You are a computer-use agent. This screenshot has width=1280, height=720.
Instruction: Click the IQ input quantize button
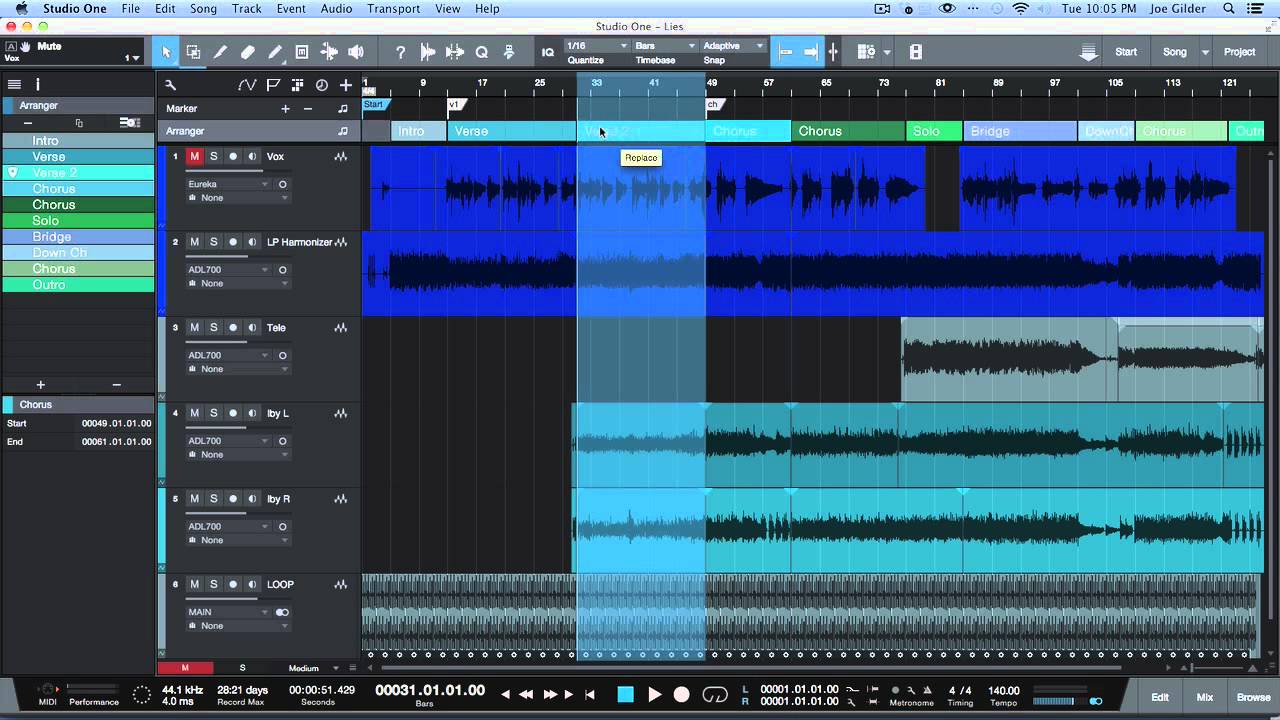coord(548,52)
